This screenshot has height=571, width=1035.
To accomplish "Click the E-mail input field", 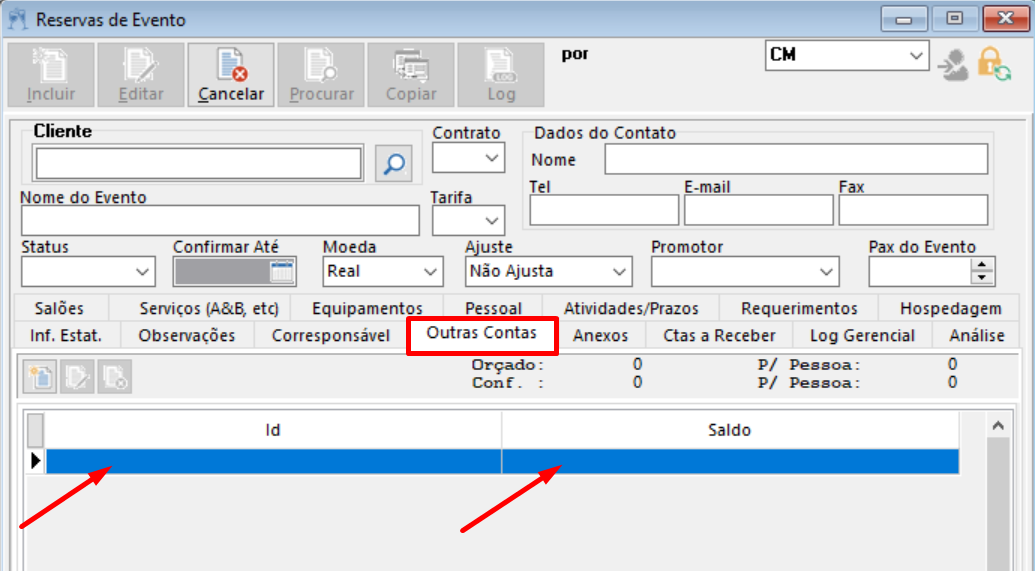I will [758, 210].
